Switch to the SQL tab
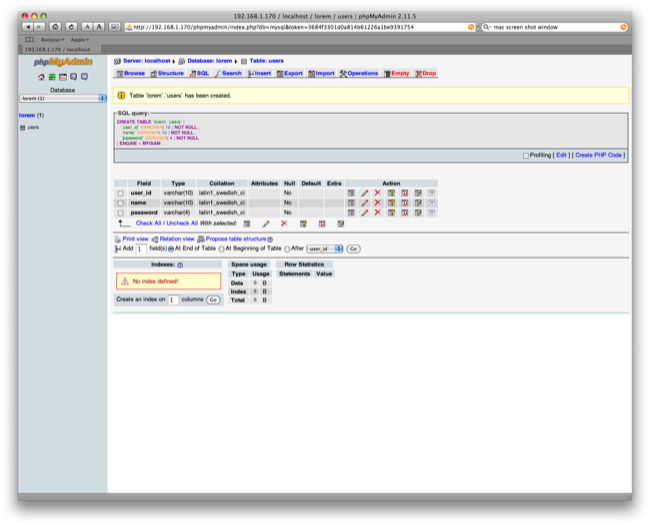This screenshot has height=525, width=650. pyautogui.click(x=199, y=73)
